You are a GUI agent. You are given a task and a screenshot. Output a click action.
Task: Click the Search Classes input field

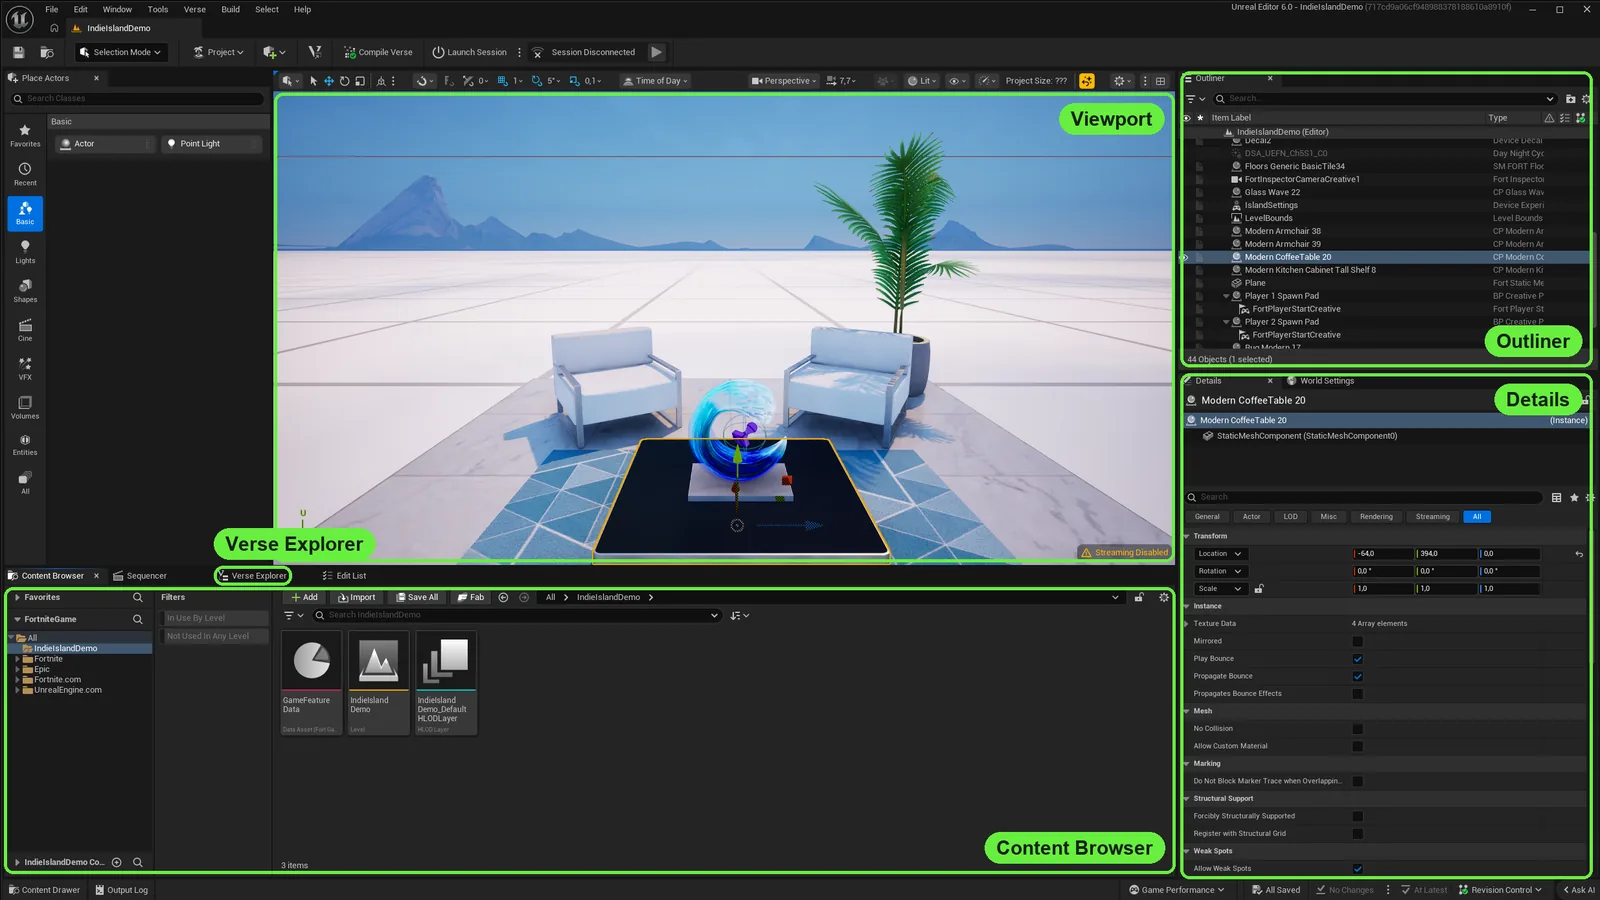137,99
